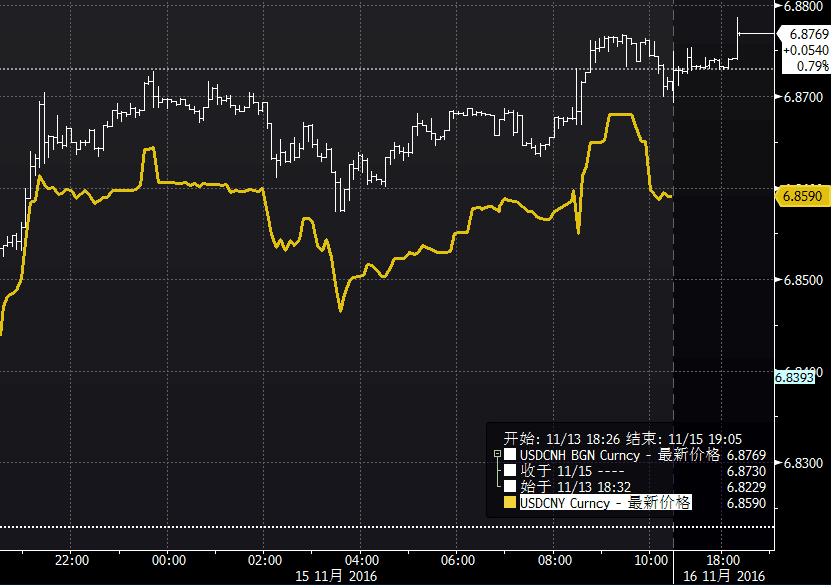The width and height of the screenshot is (831, 585).
Task: Collapse the USDCNH legend tree expander
Action: coord(497,455)
